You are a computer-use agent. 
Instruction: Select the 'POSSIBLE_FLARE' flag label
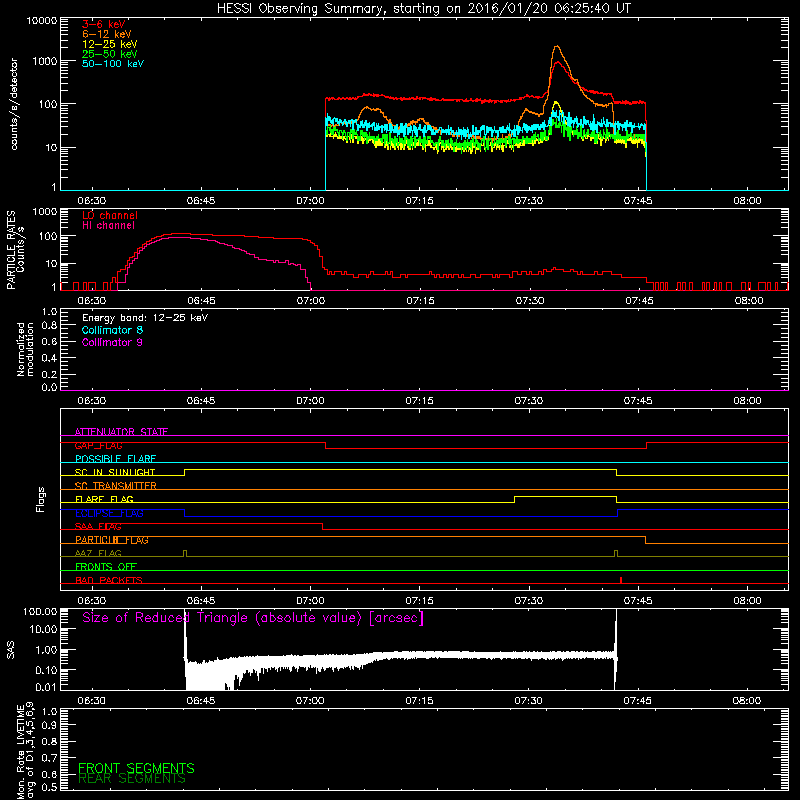115,459
